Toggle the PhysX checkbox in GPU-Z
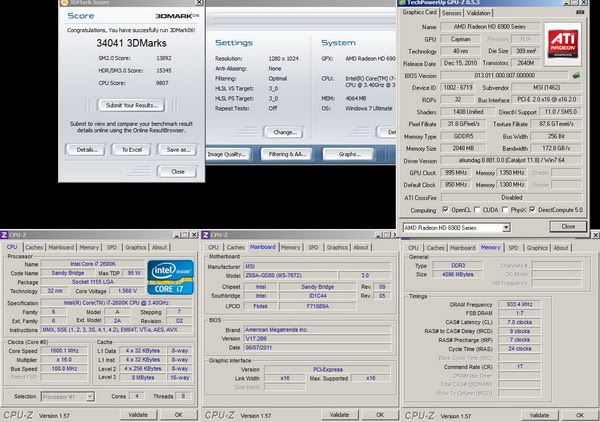The height and width of the screenshot is (422, 600). coord(505,210)
